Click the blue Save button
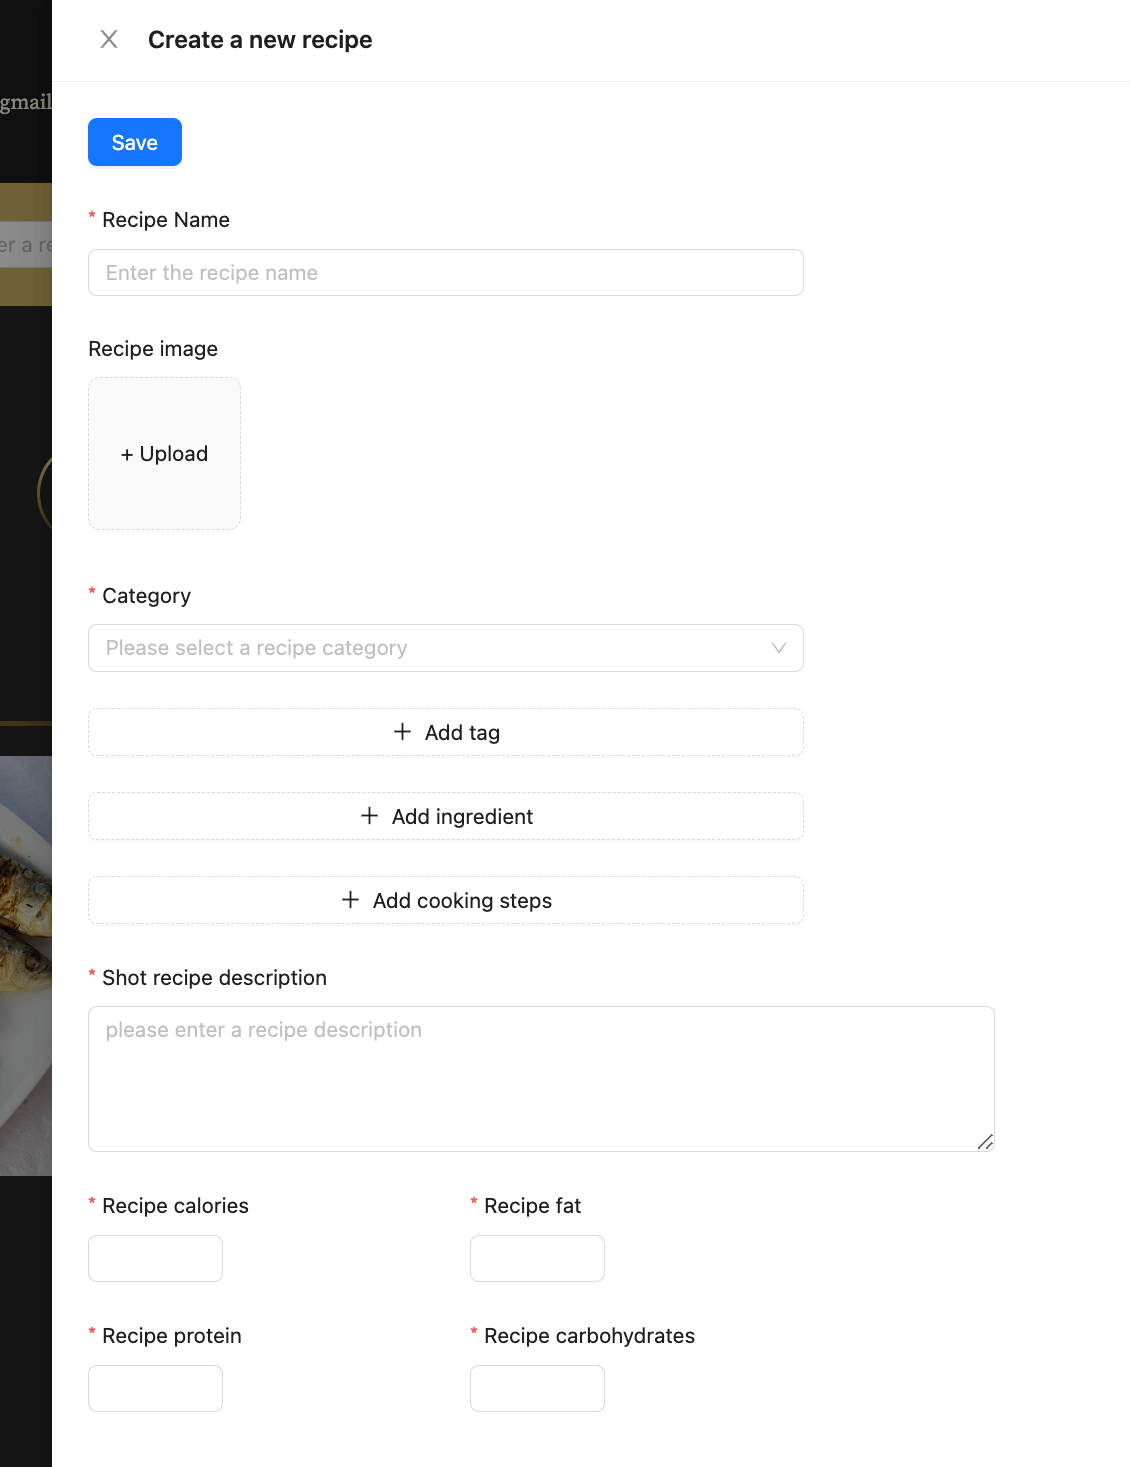1131x1467 pixels. [135, 142]
